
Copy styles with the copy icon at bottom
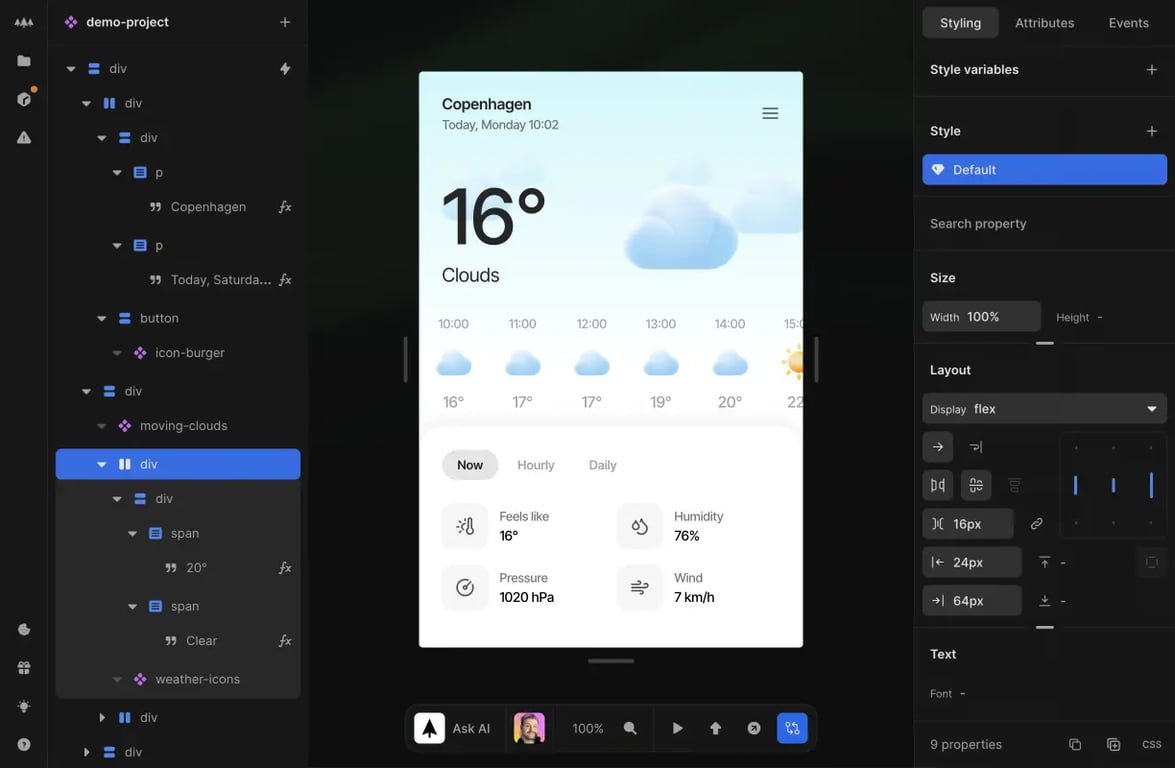tap(1075, 744)
